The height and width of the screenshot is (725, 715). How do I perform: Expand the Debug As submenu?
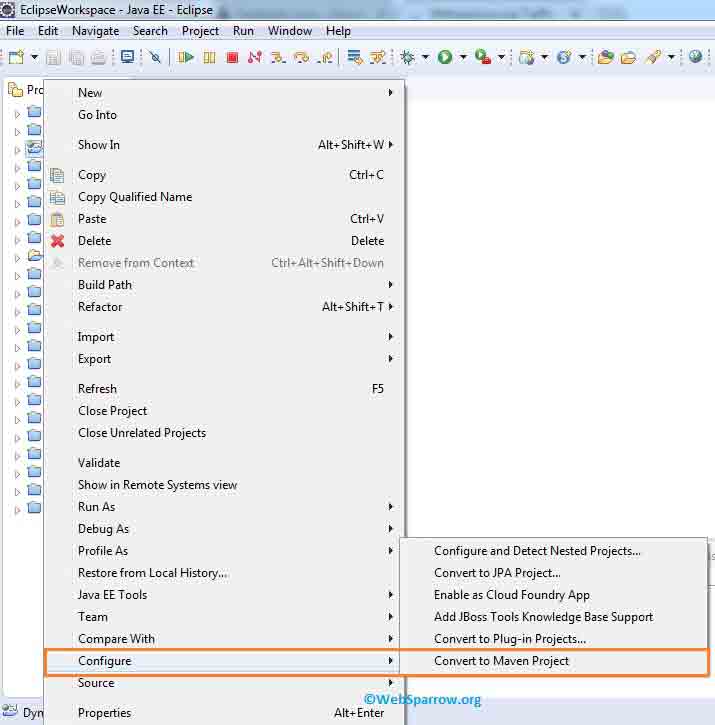224,528
